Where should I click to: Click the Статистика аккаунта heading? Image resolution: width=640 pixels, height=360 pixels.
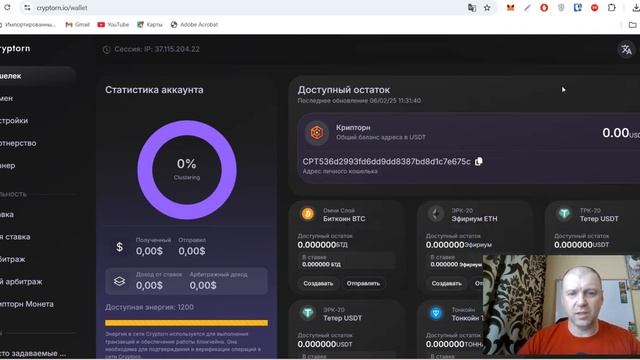[154, 90]
